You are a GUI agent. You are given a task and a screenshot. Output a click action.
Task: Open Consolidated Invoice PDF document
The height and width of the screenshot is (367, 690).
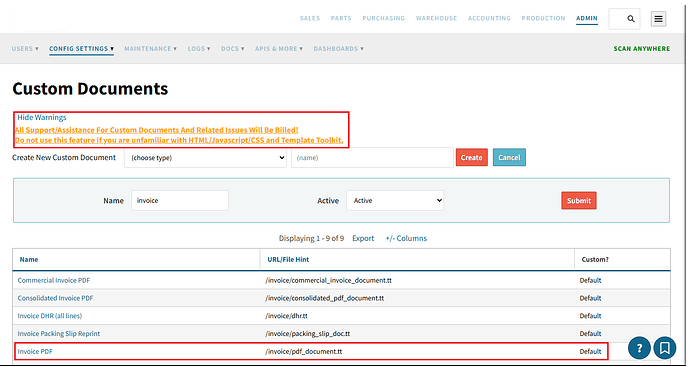tap(55, 298)
